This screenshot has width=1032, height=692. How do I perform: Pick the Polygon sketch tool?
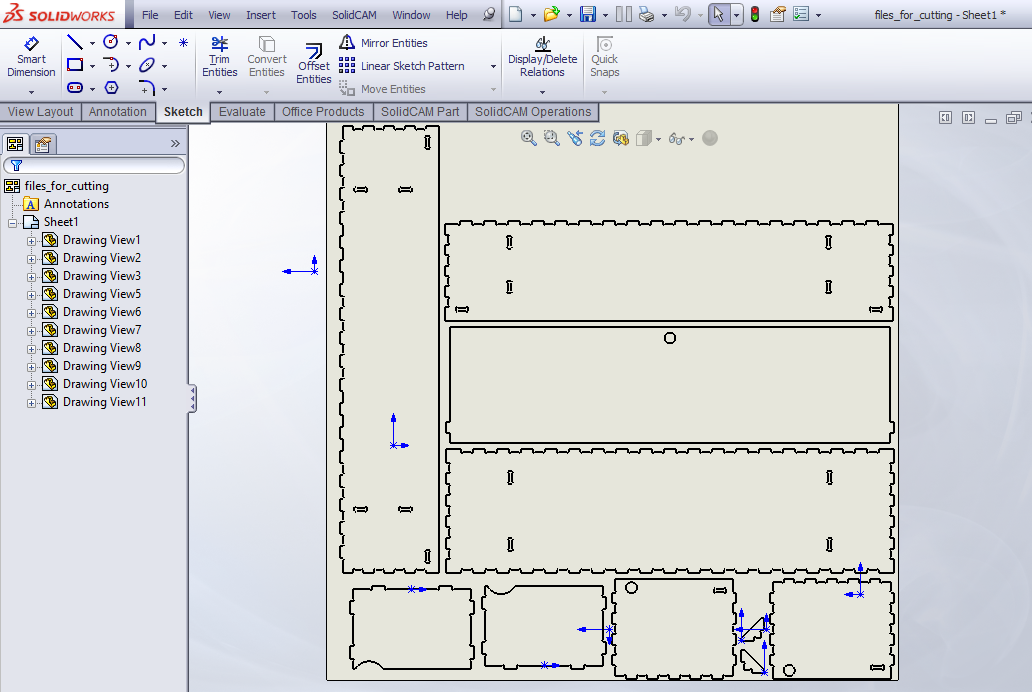[111, 88]
